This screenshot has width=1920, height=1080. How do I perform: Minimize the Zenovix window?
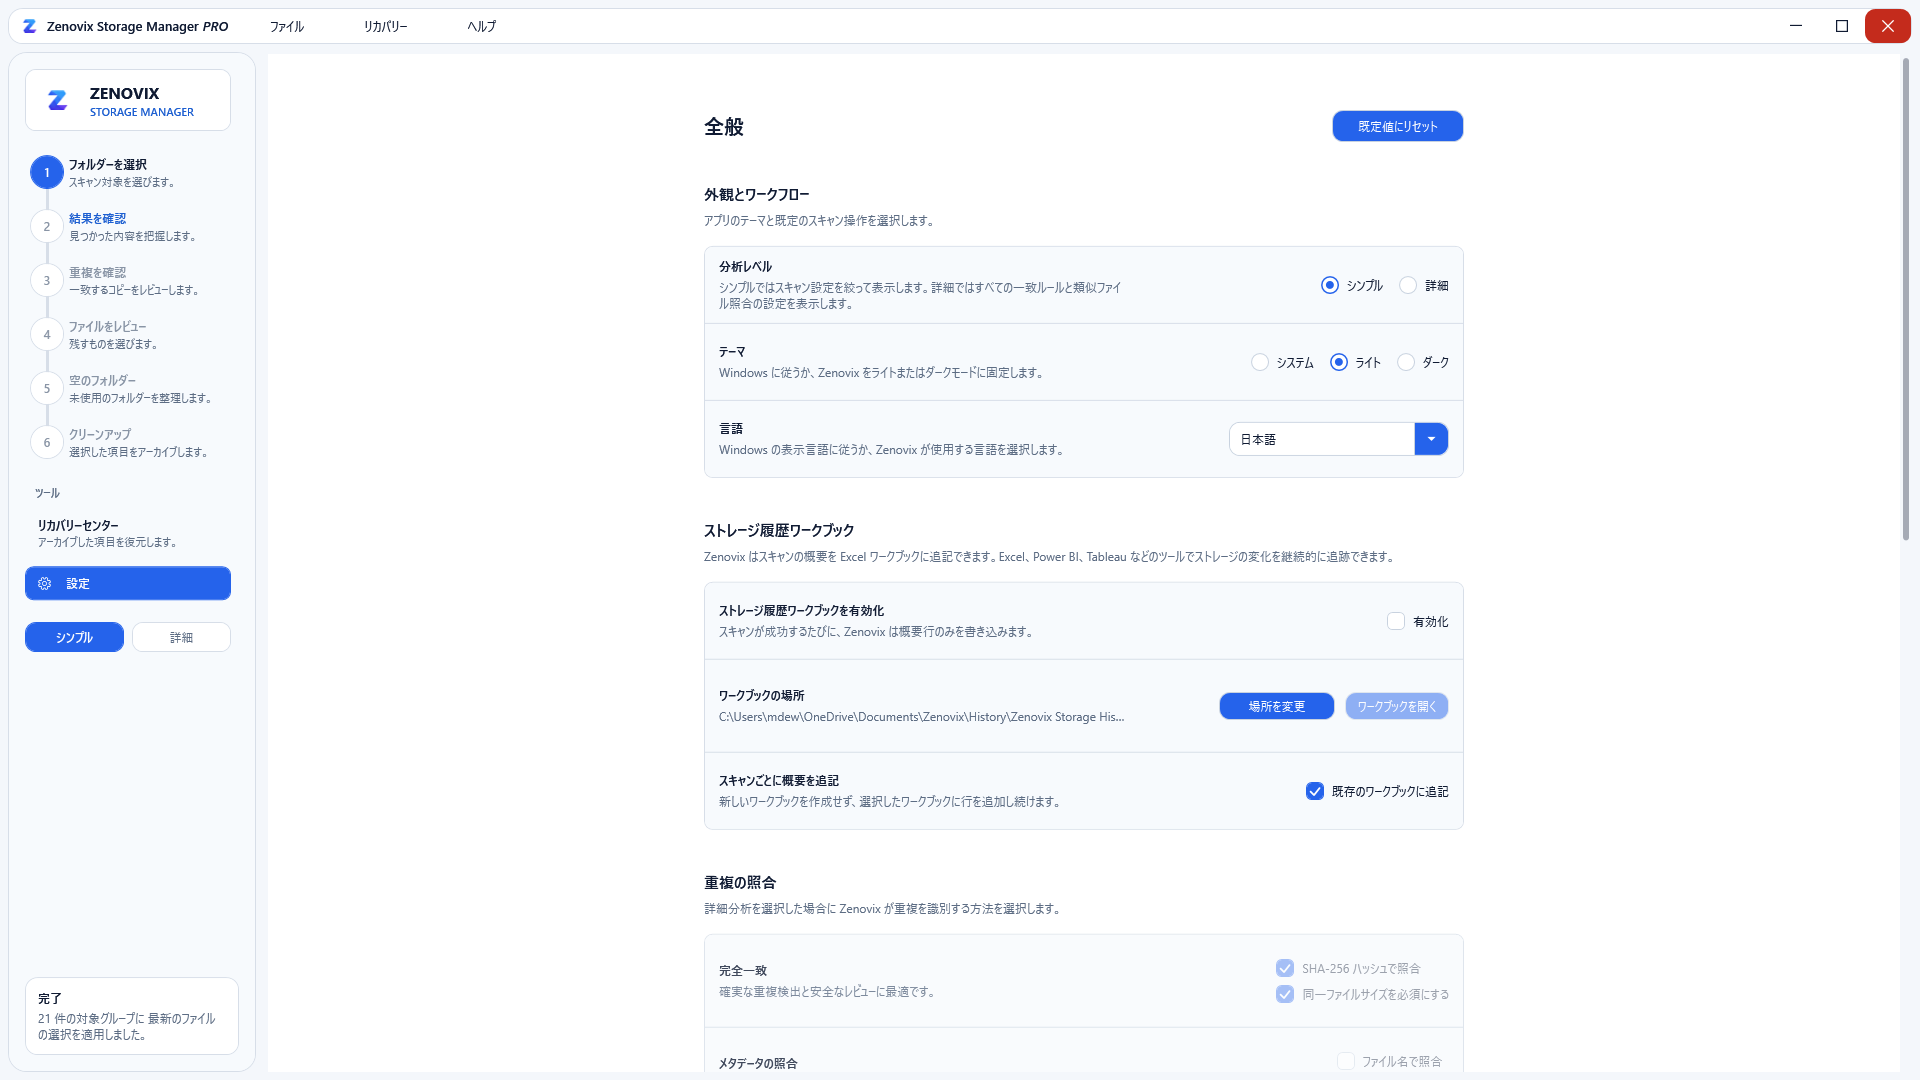[x=1796, y=26]
